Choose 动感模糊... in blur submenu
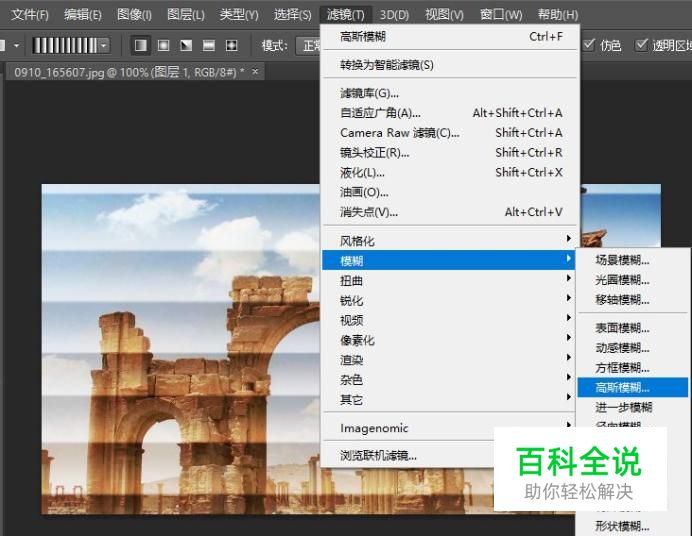Viewport: 692px width, 536px height. pyautogui.click(x=632, y=348)
